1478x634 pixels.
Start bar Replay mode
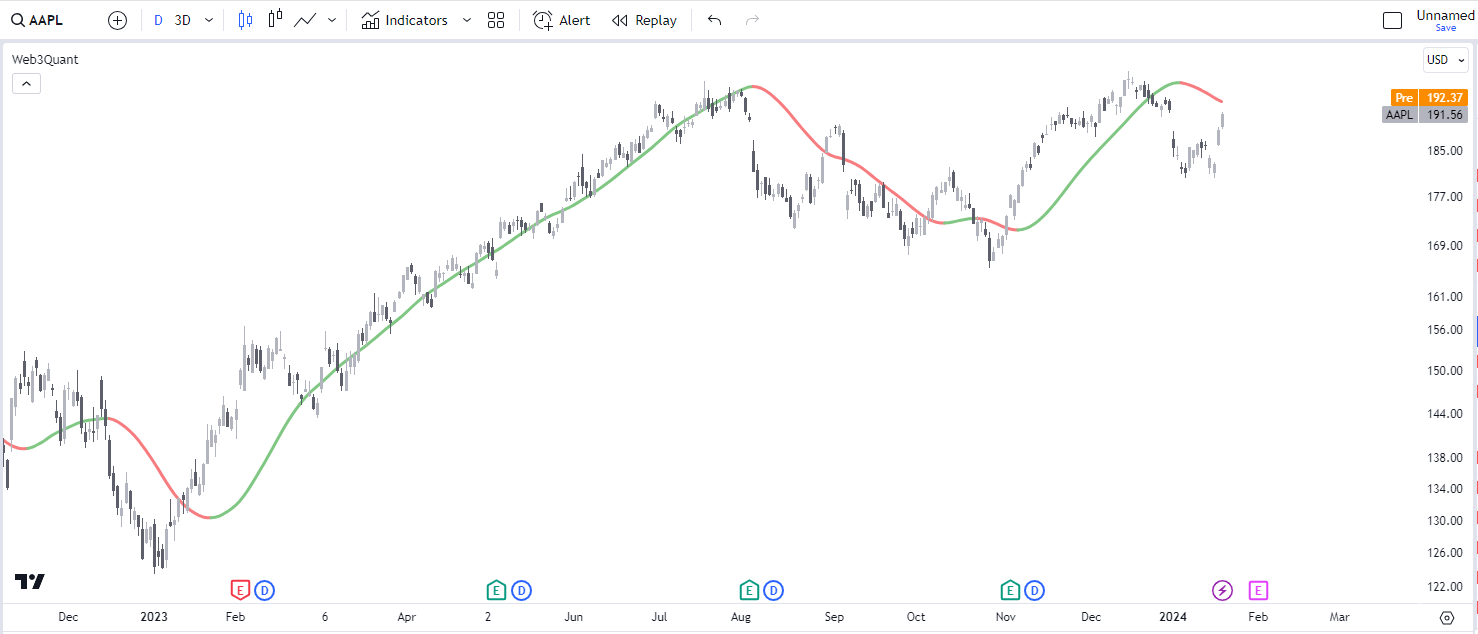(x=645, y=20)
